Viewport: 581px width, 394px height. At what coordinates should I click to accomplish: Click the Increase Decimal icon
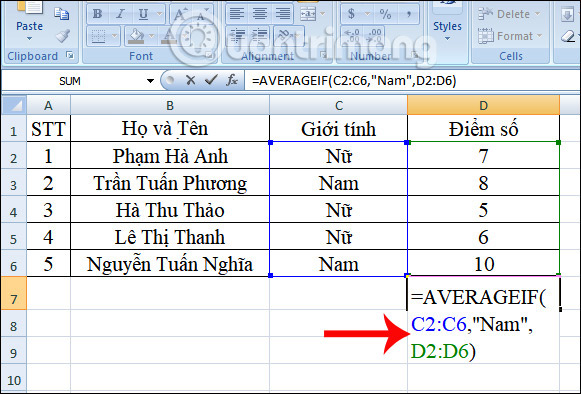(x=352, y=36)
